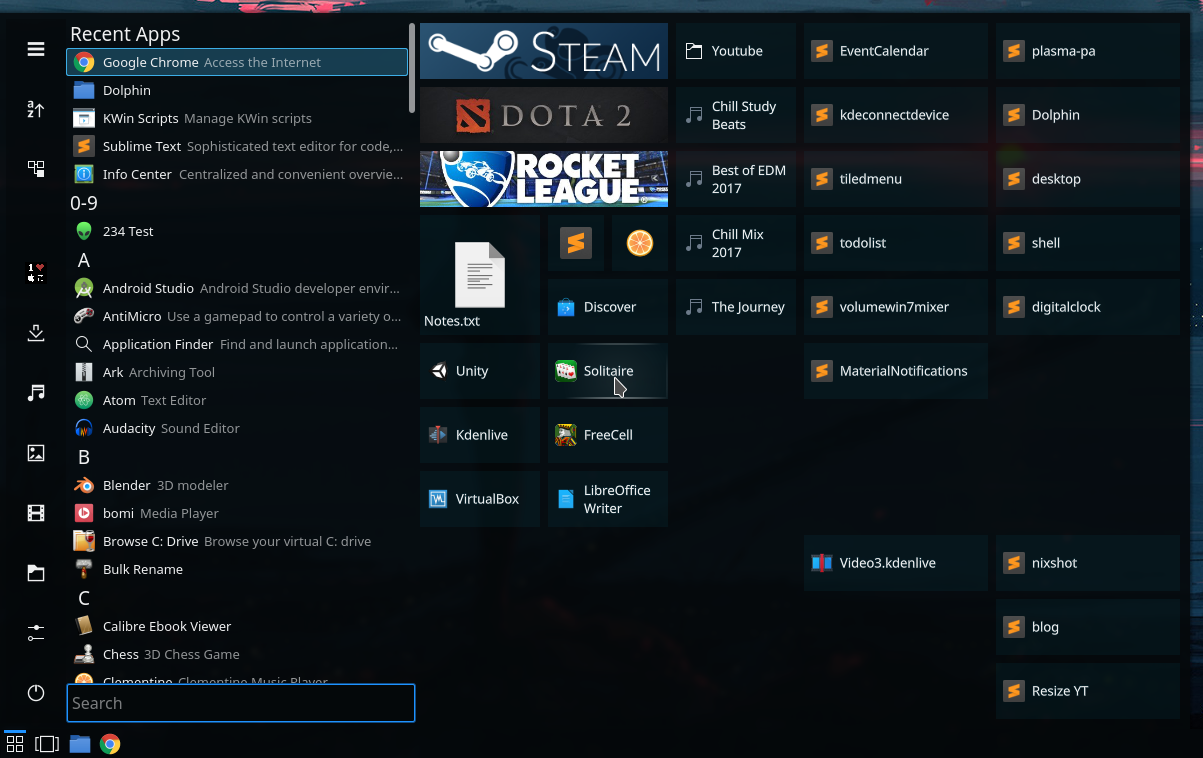Open the EventCalendar project tile

coord(896,51)
